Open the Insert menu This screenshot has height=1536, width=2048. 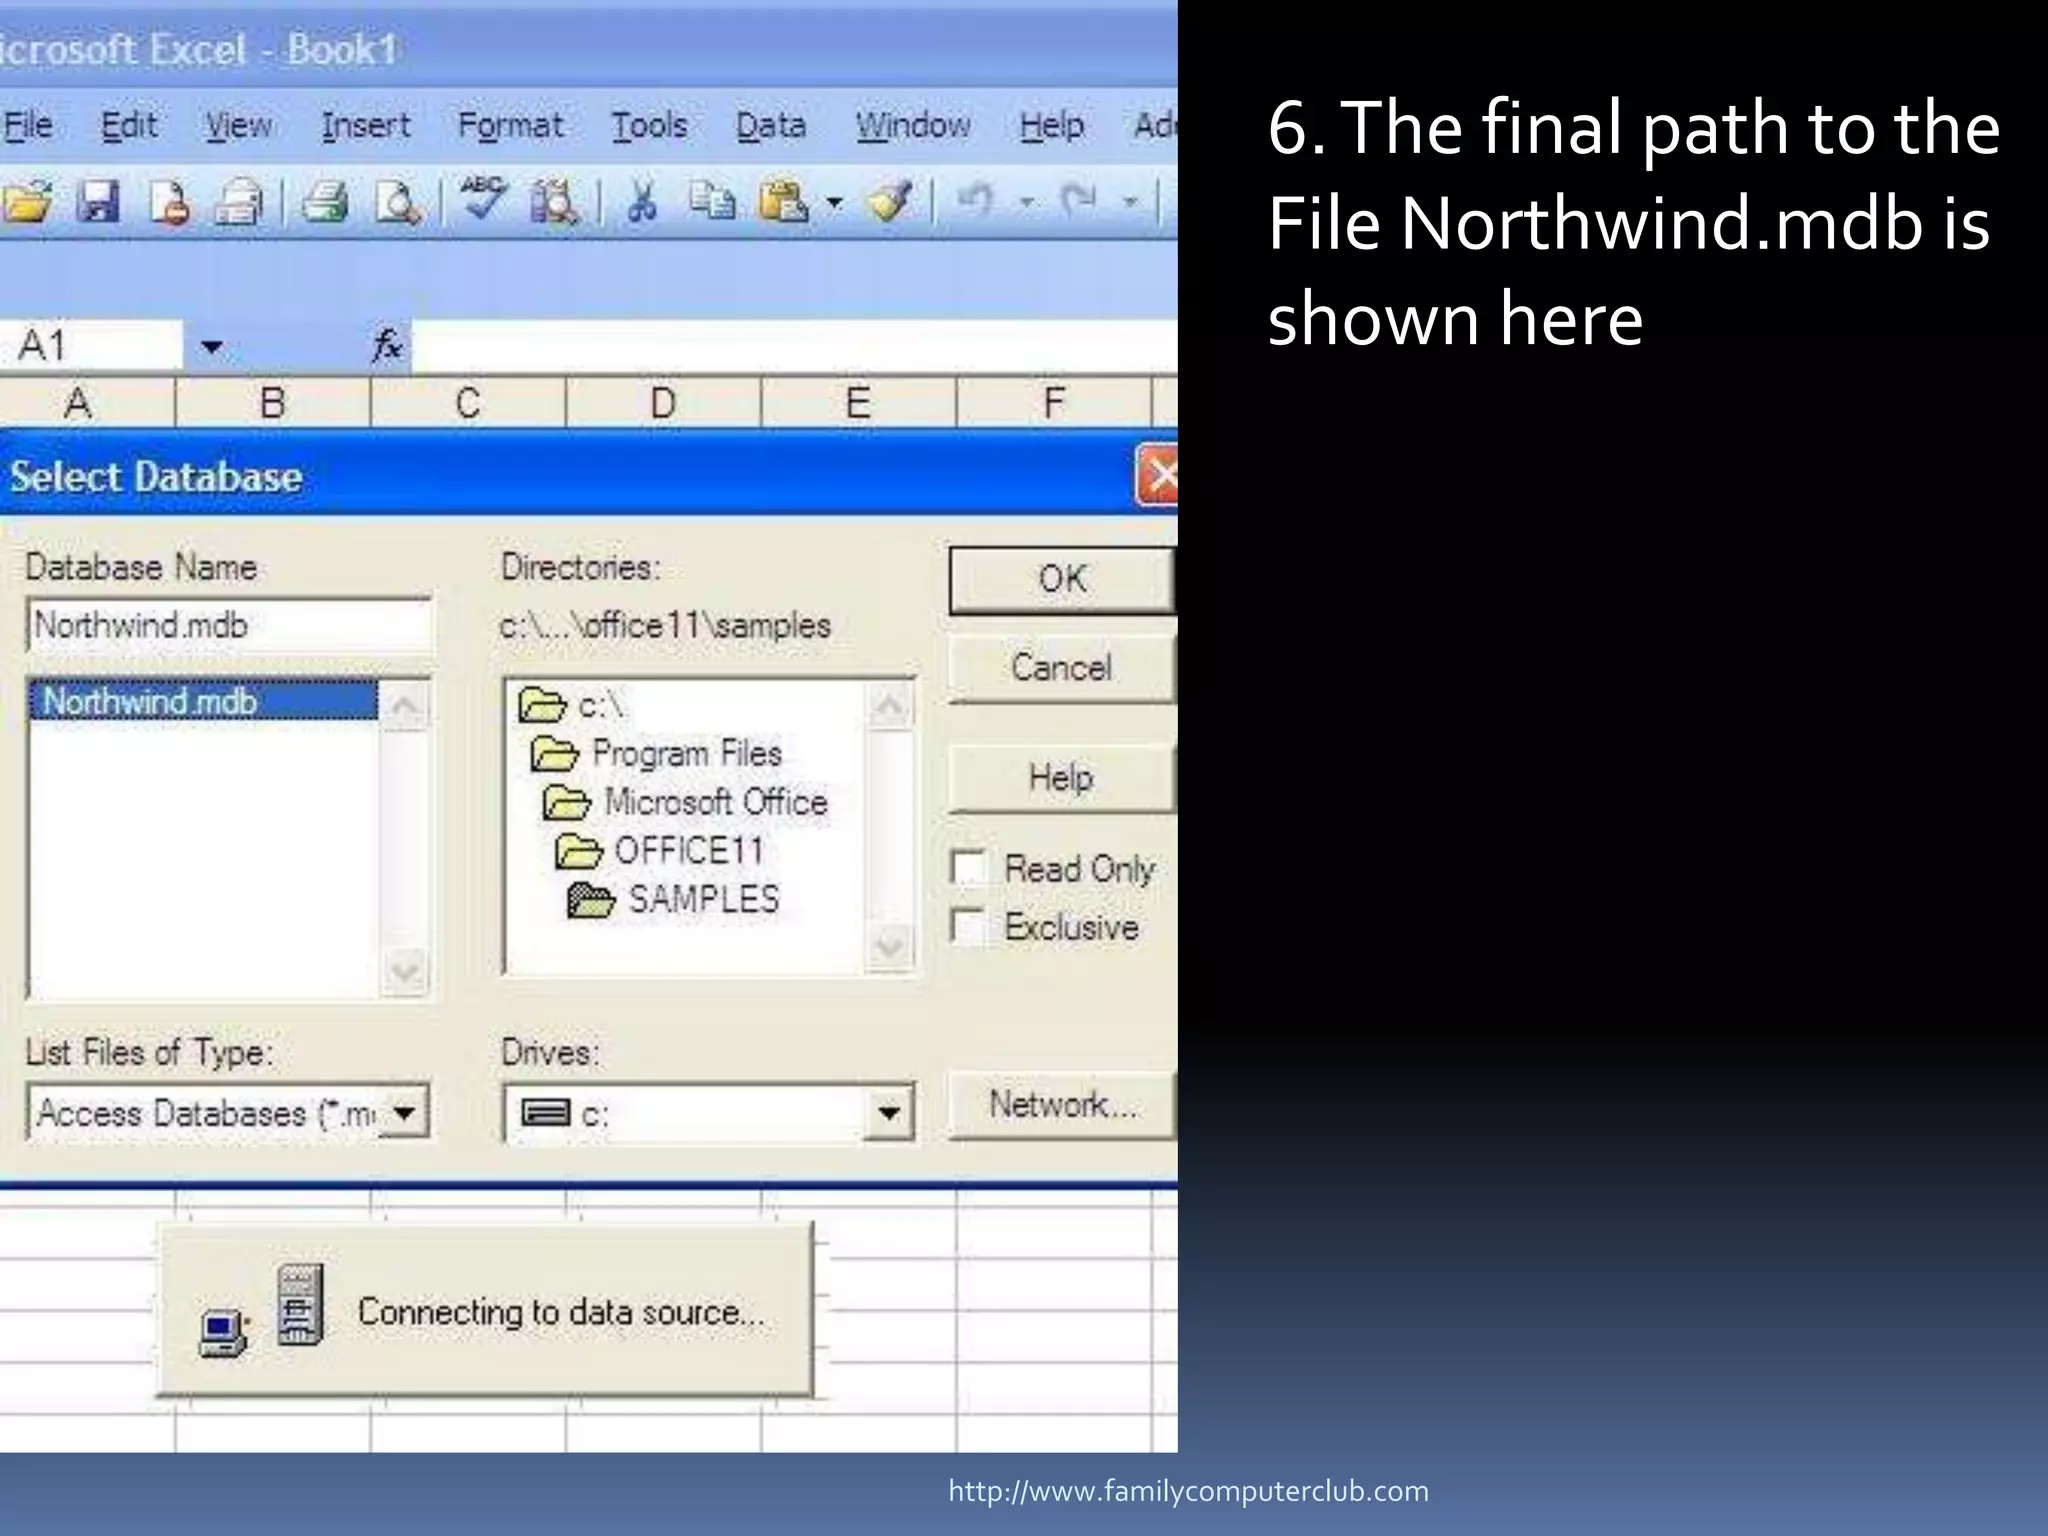[366, 125]
